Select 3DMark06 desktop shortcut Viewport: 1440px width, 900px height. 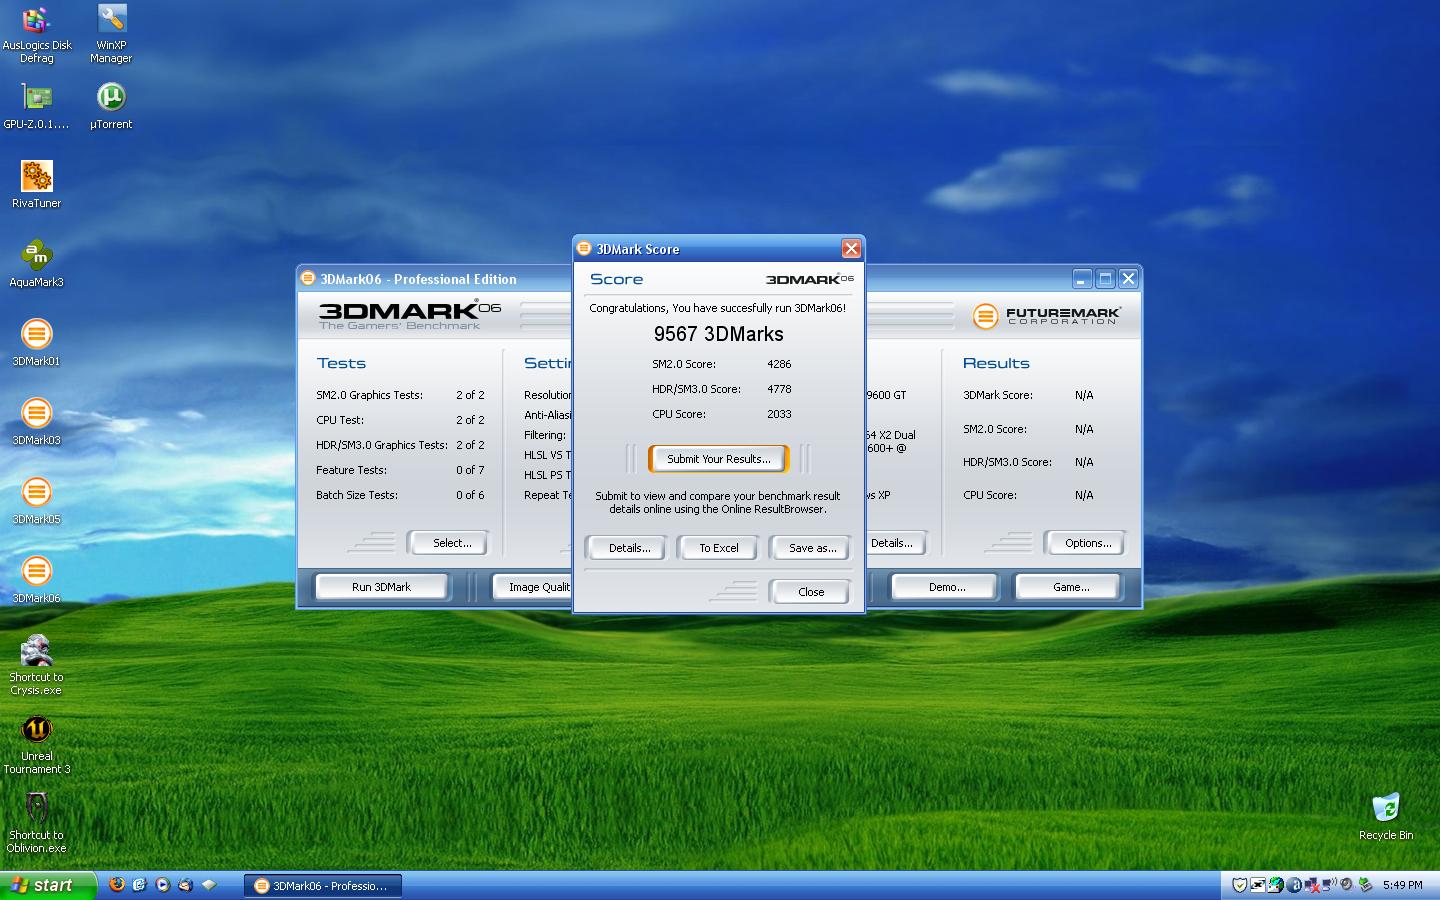point(37,580)
